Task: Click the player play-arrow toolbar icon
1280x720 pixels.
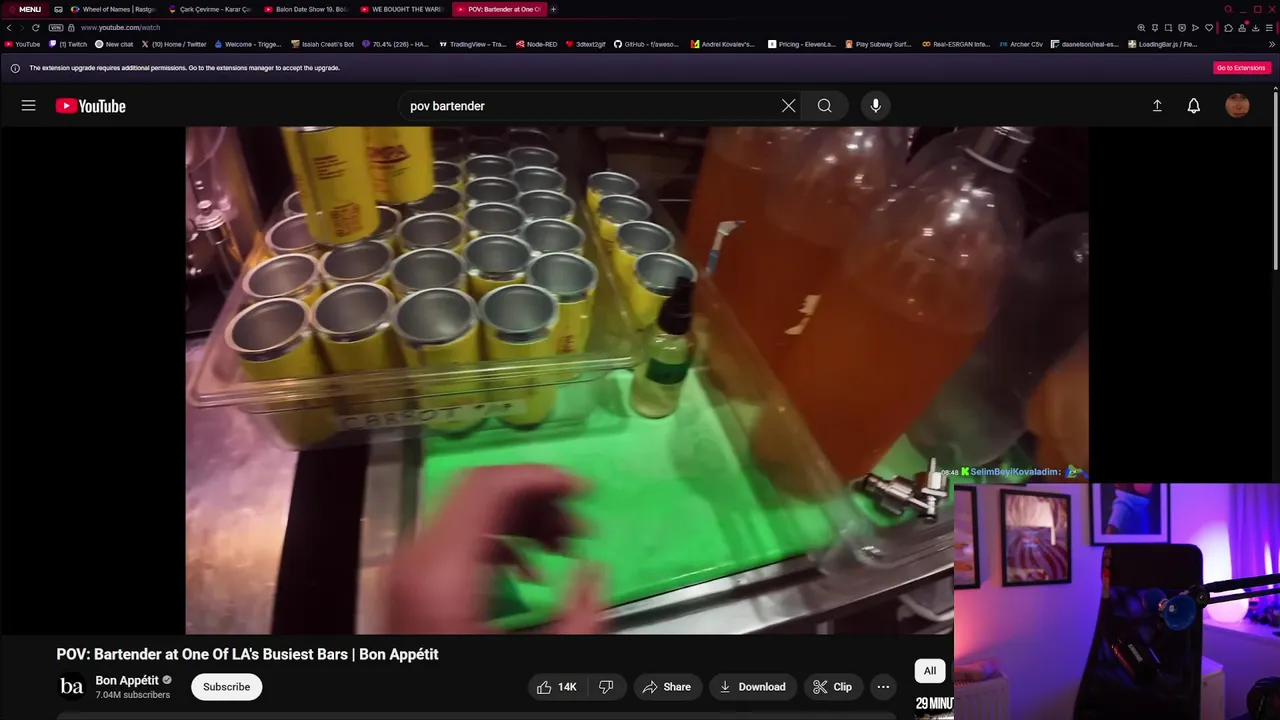Action: [1195, 27]
